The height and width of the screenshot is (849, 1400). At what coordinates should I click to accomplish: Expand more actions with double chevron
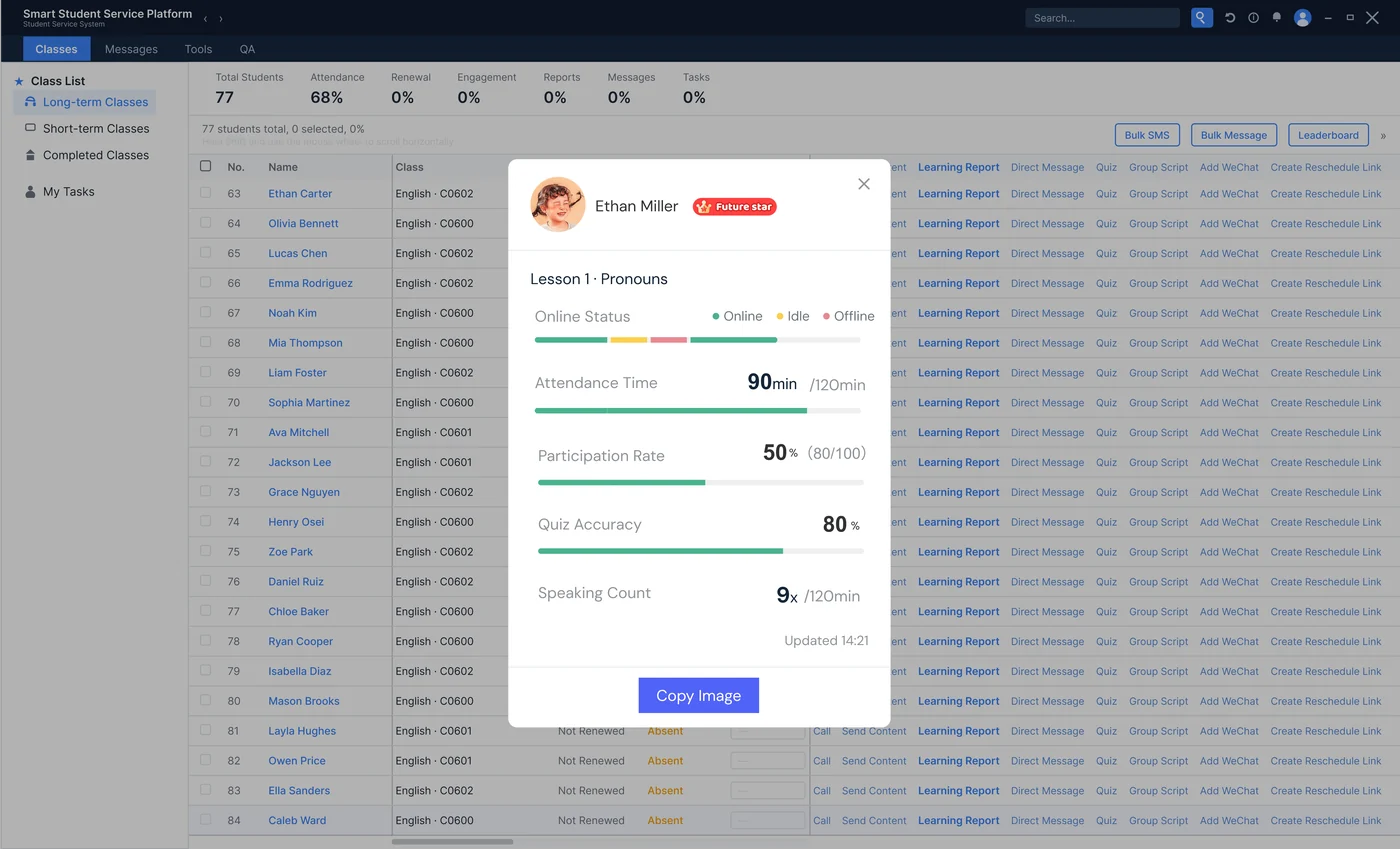click(x=1383, y=135)
